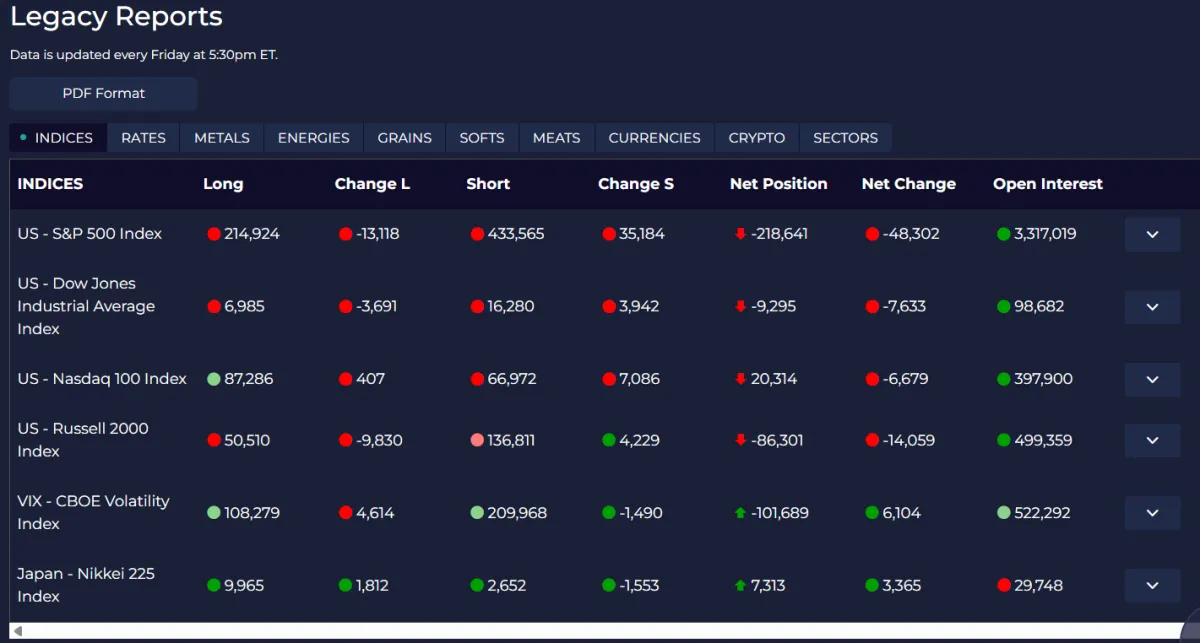The height and width of the screenshot is (643, 1200).
Task: Switch to the SECTORS tab
Action: pos(846,138)
